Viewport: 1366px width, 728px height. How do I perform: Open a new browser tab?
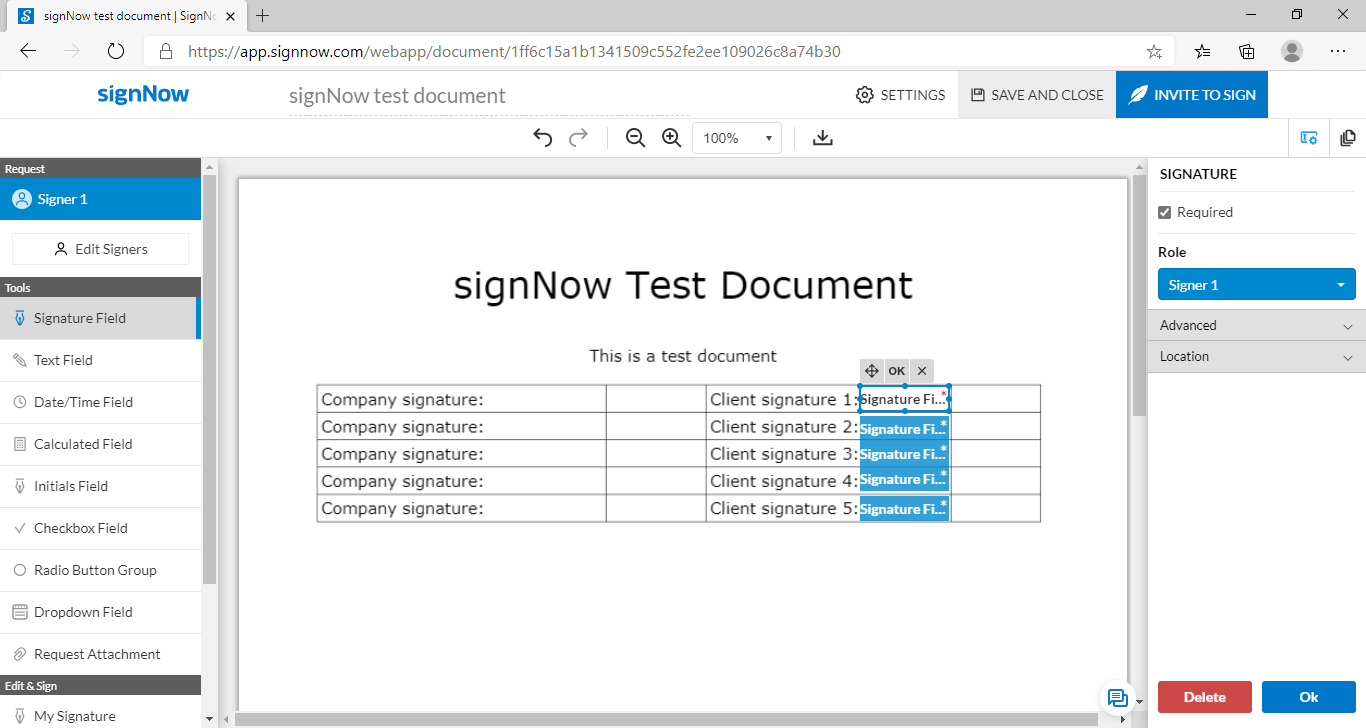(x=263, y=15)
